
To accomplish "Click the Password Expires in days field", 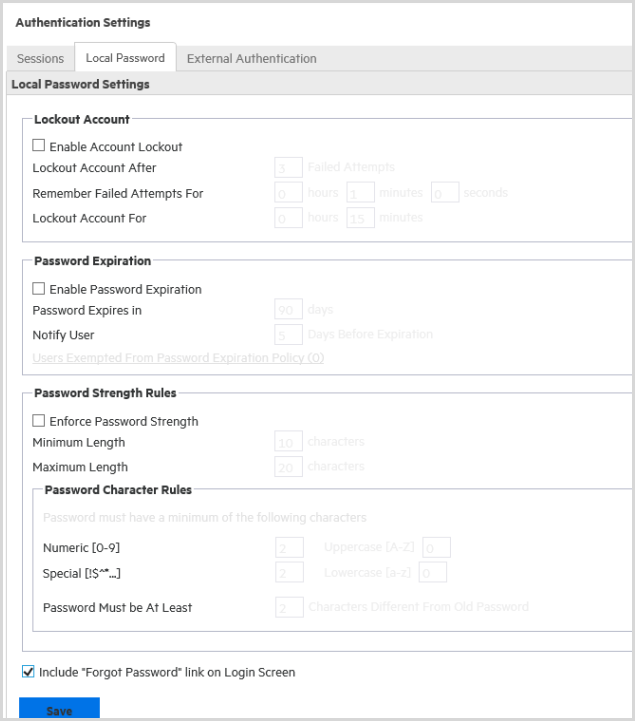I will 288,311.
